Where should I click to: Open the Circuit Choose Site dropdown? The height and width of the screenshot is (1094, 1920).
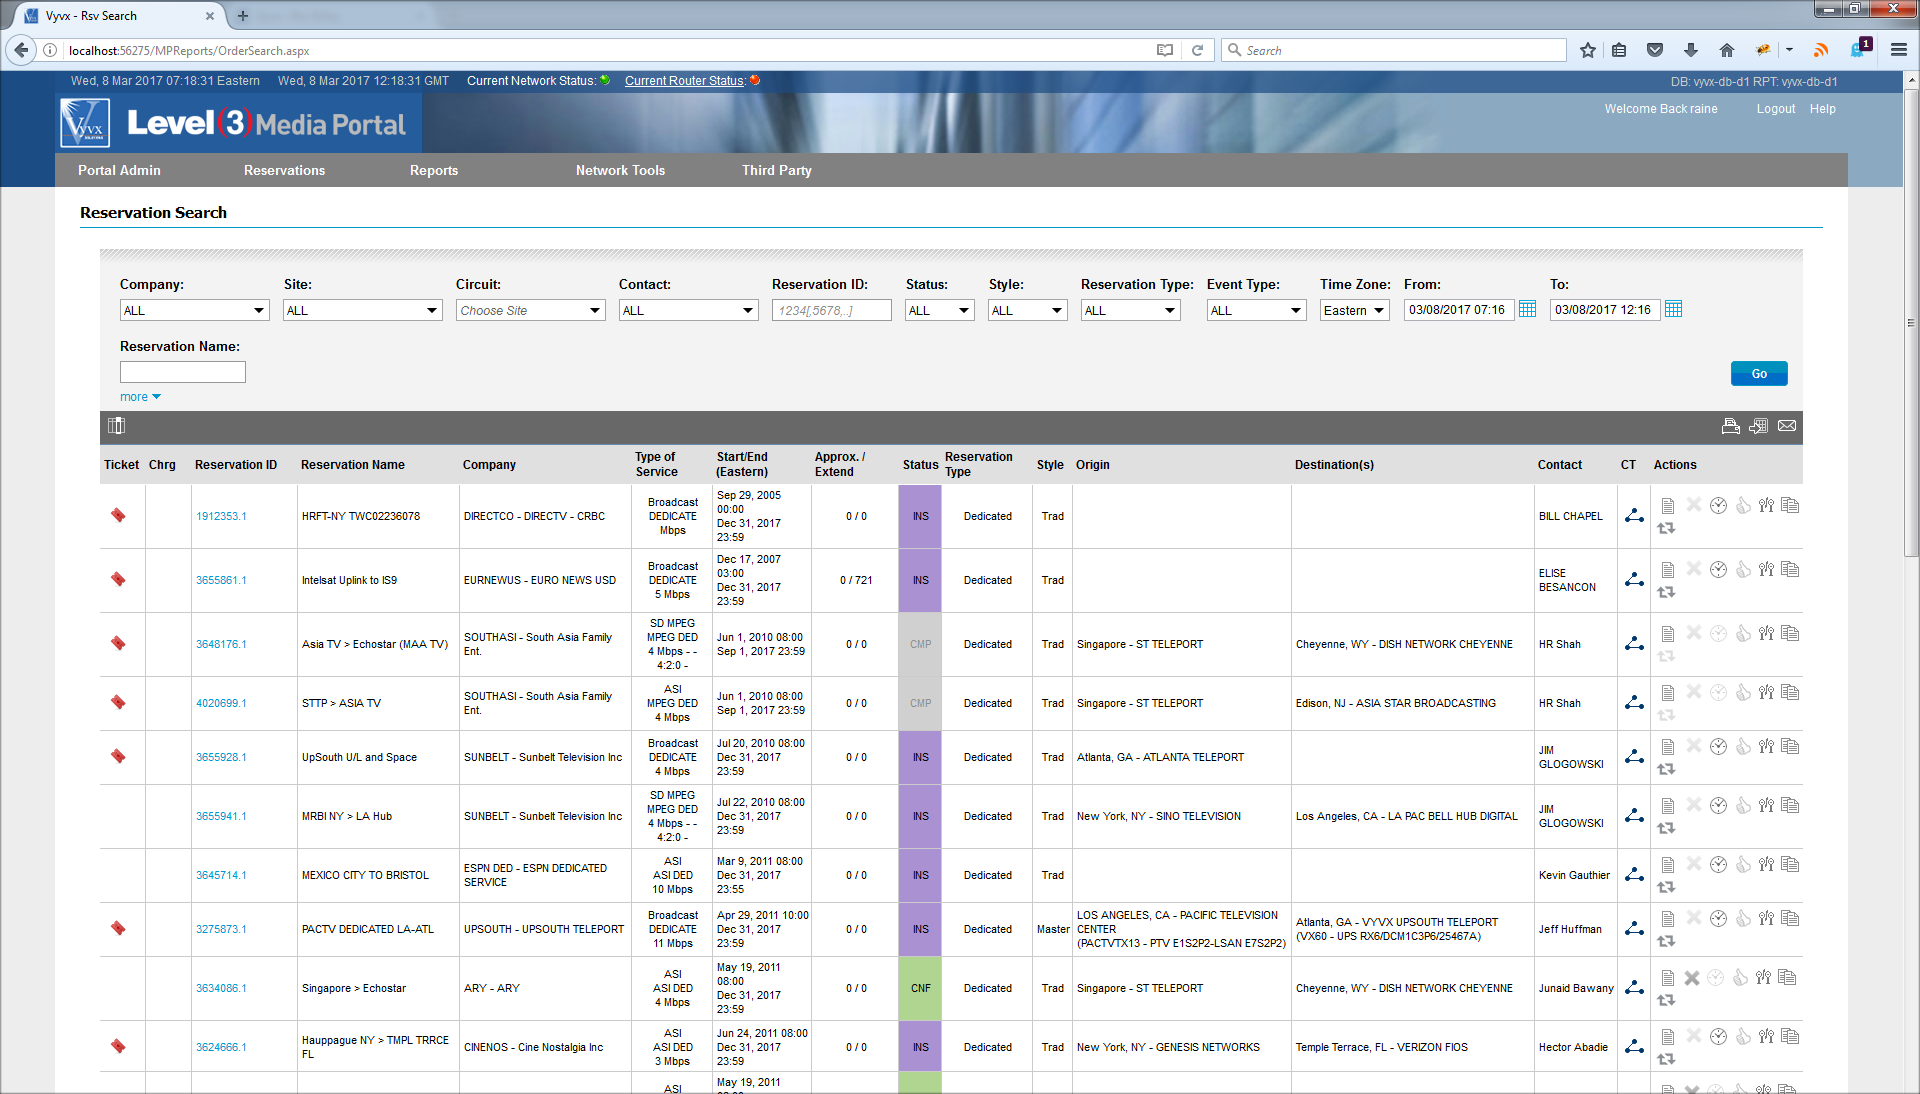[x=530, y=310]
